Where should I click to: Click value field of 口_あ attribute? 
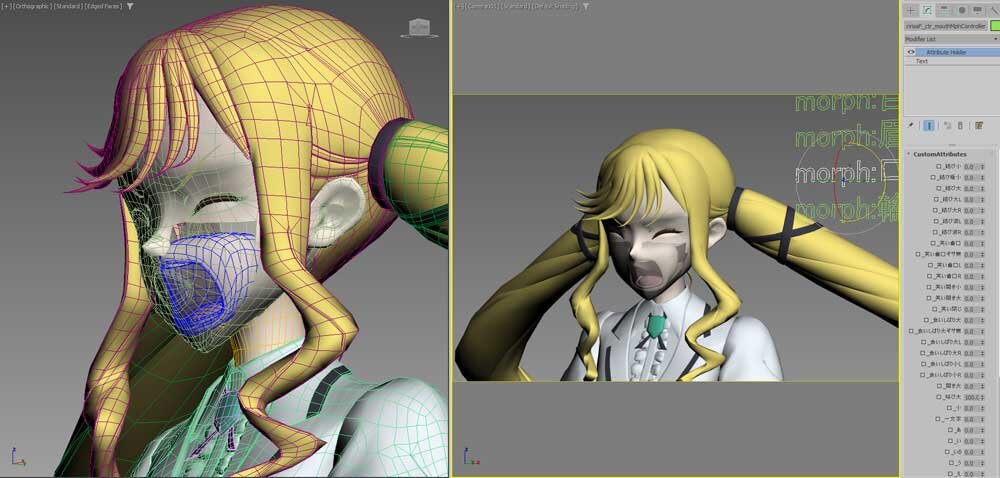[x=972, y=430]
